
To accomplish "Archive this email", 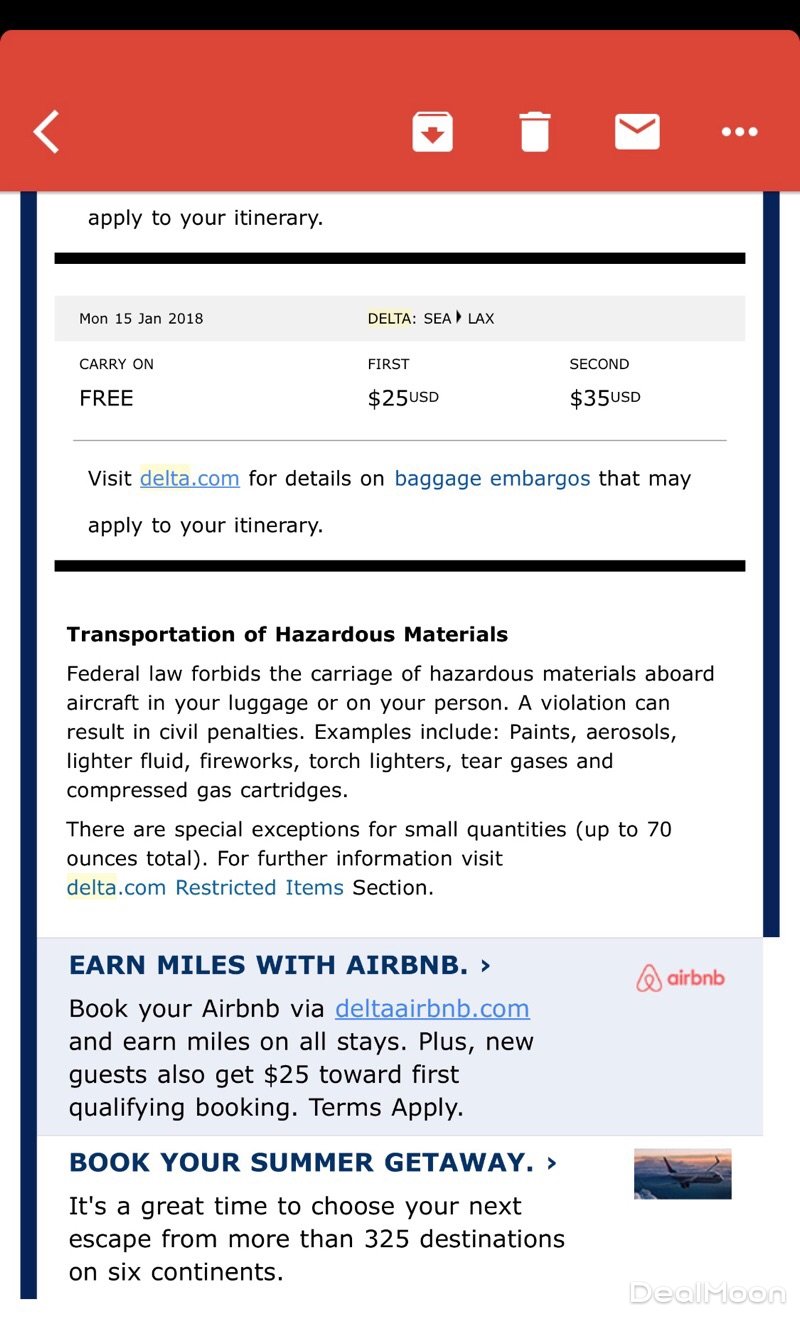I will pyautogui.click(x=432, y=132).
